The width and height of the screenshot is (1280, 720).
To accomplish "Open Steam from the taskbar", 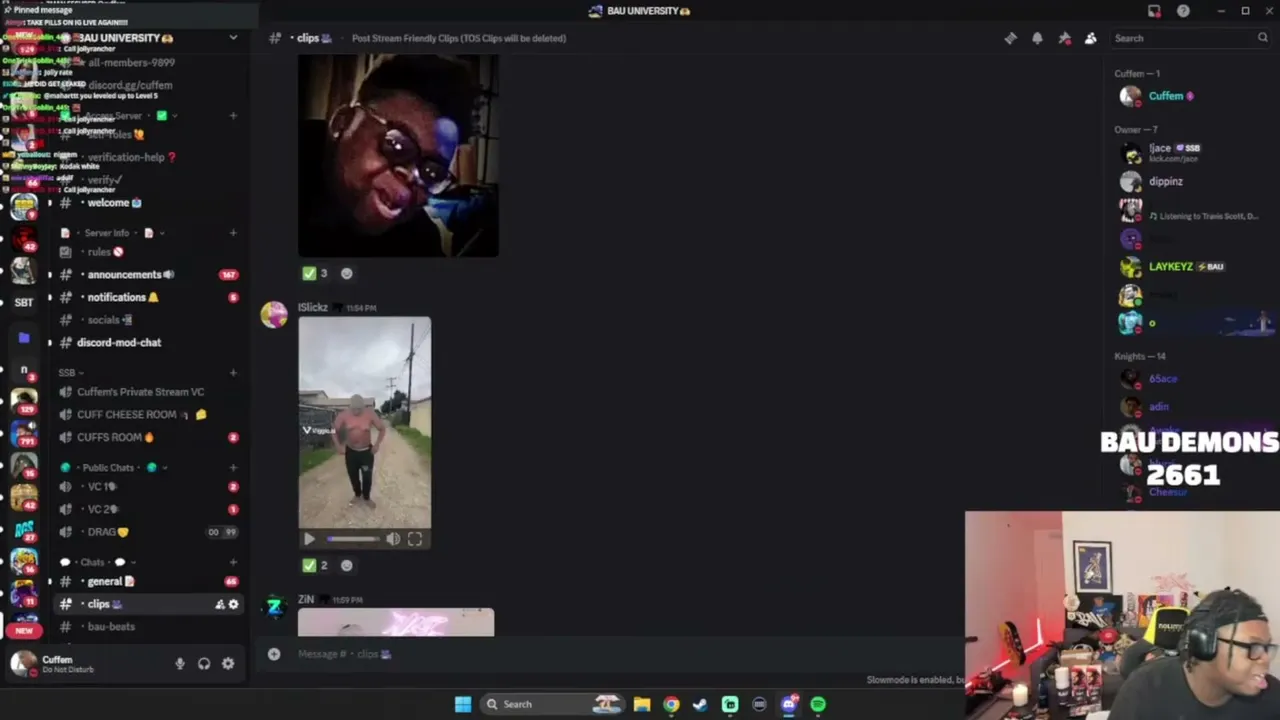I will [x=700, y=704].
